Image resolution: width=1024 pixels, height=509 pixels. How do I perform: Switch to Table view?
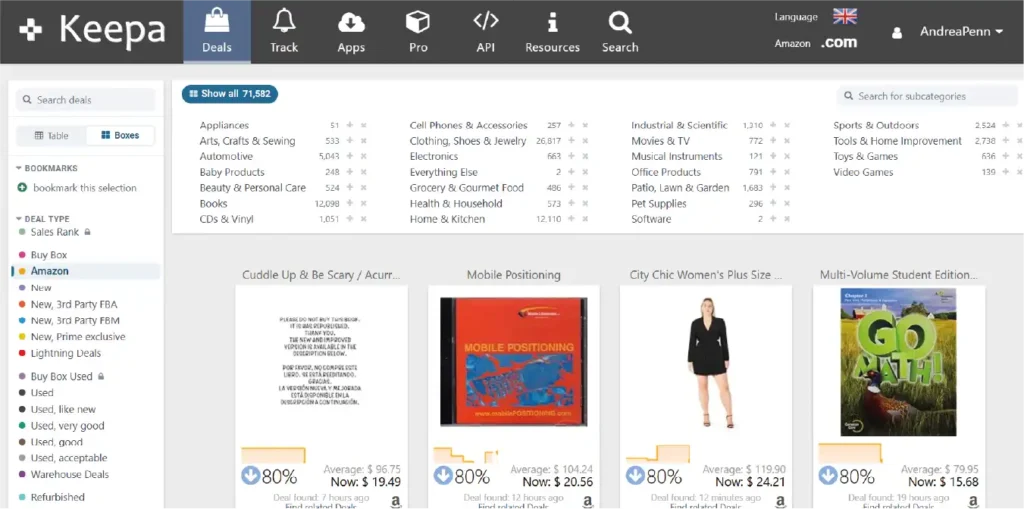pos(52,135)
